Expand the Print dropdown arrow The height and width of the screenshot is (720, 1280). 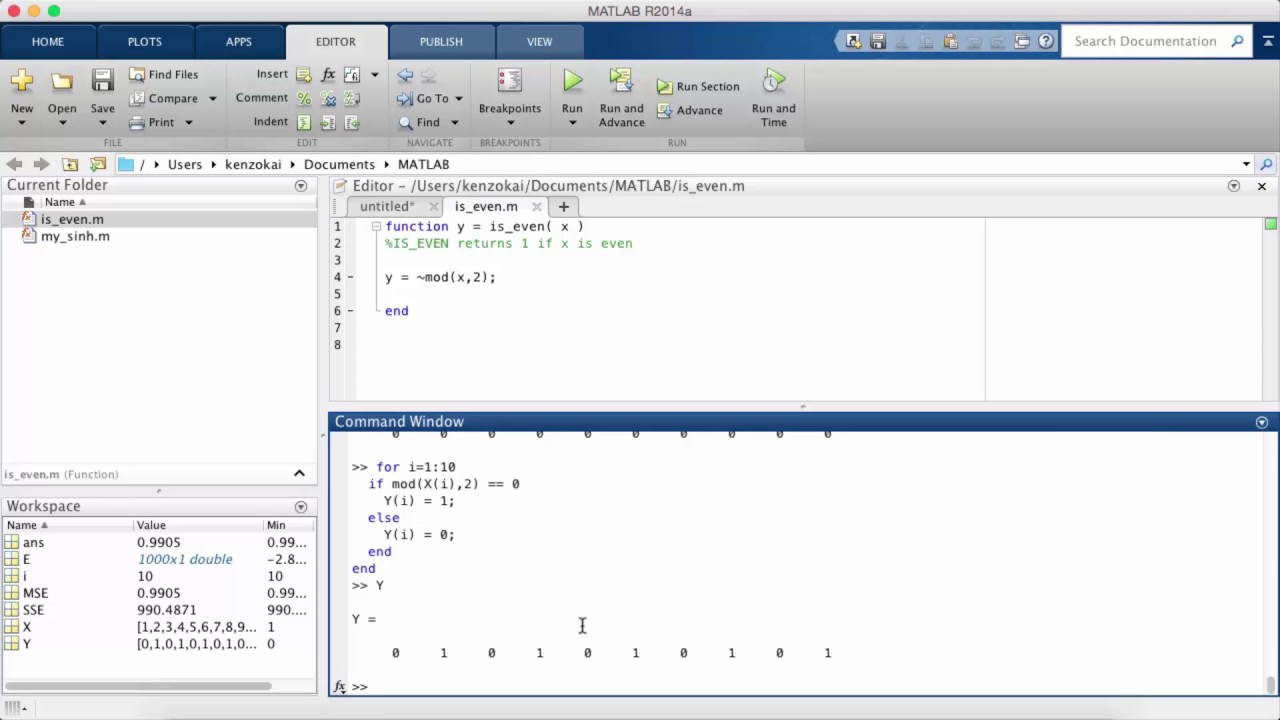point(188,123)
